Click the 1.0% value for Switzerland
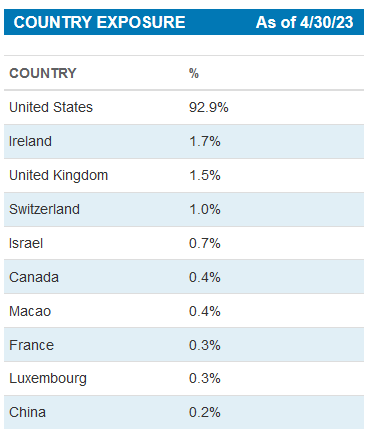Image resolution: width=371 pixels, height=433 pixels. [205, 209]
